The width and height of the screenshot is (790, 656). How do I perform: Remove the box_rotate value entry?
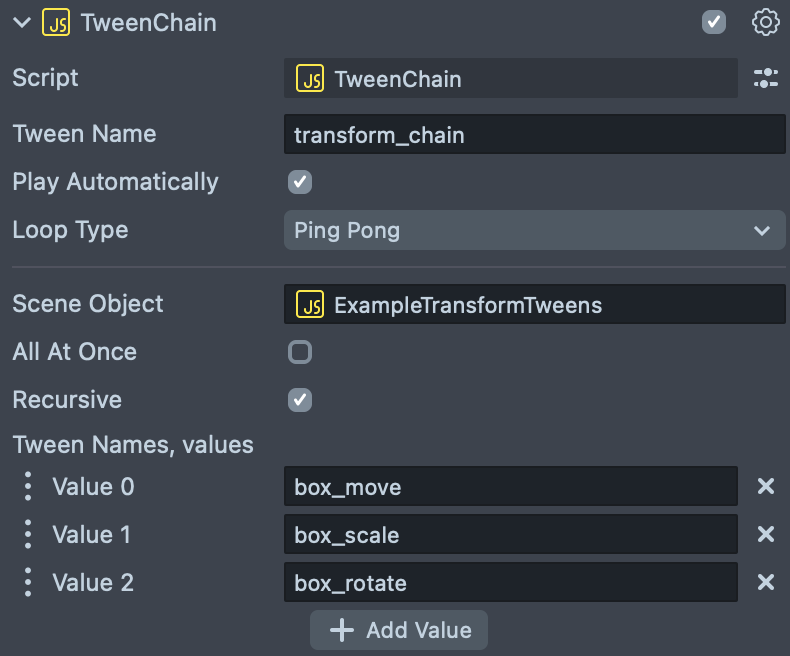point(766,583)
